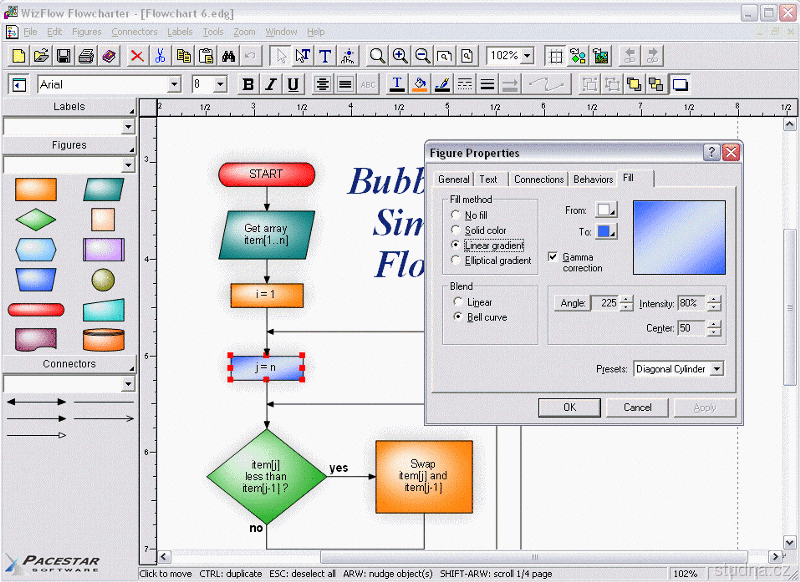
Task: Select the No fill radio button
Action: click(x=457, y=215)
